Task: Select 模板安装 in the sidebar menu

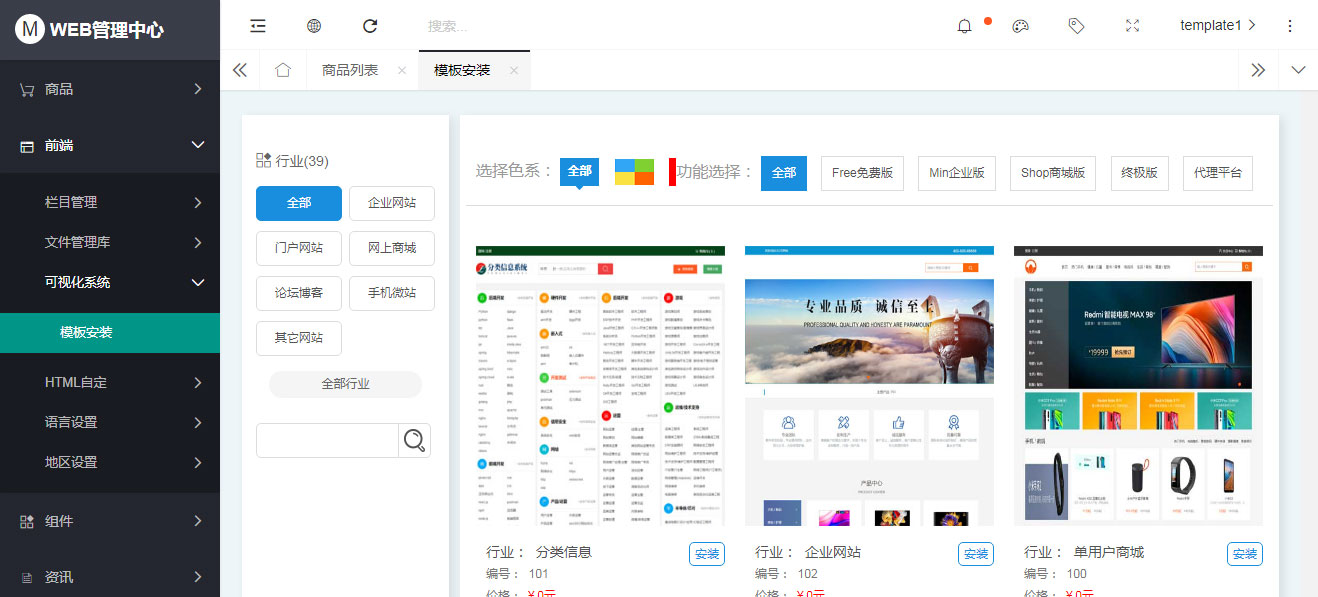Action: coord(110,332)
